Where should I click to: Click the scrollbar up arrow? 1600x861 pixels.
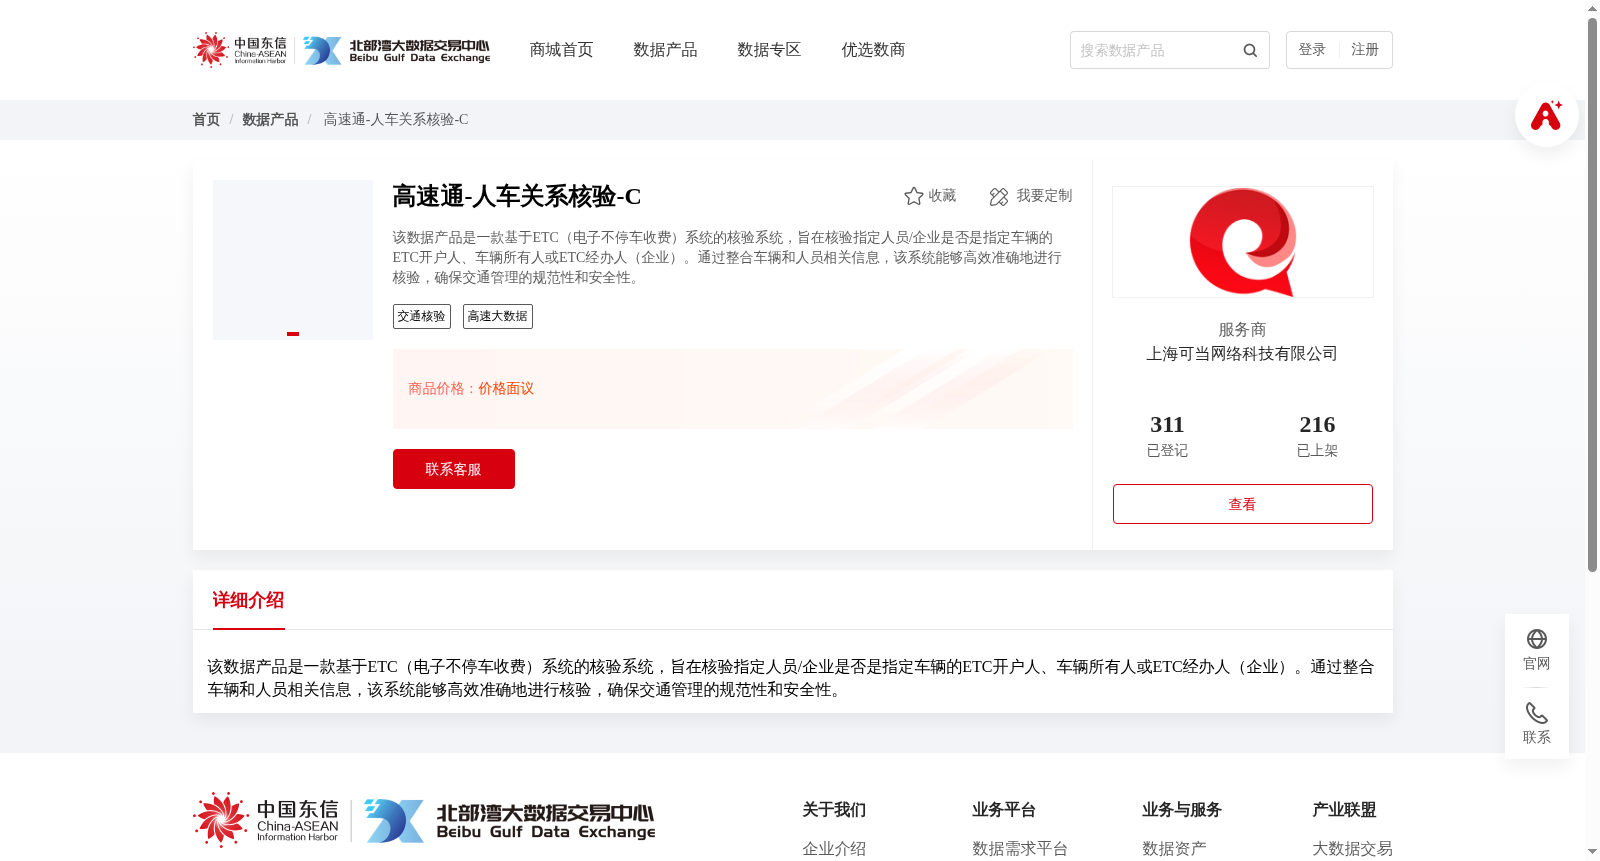pos(1592,8)
